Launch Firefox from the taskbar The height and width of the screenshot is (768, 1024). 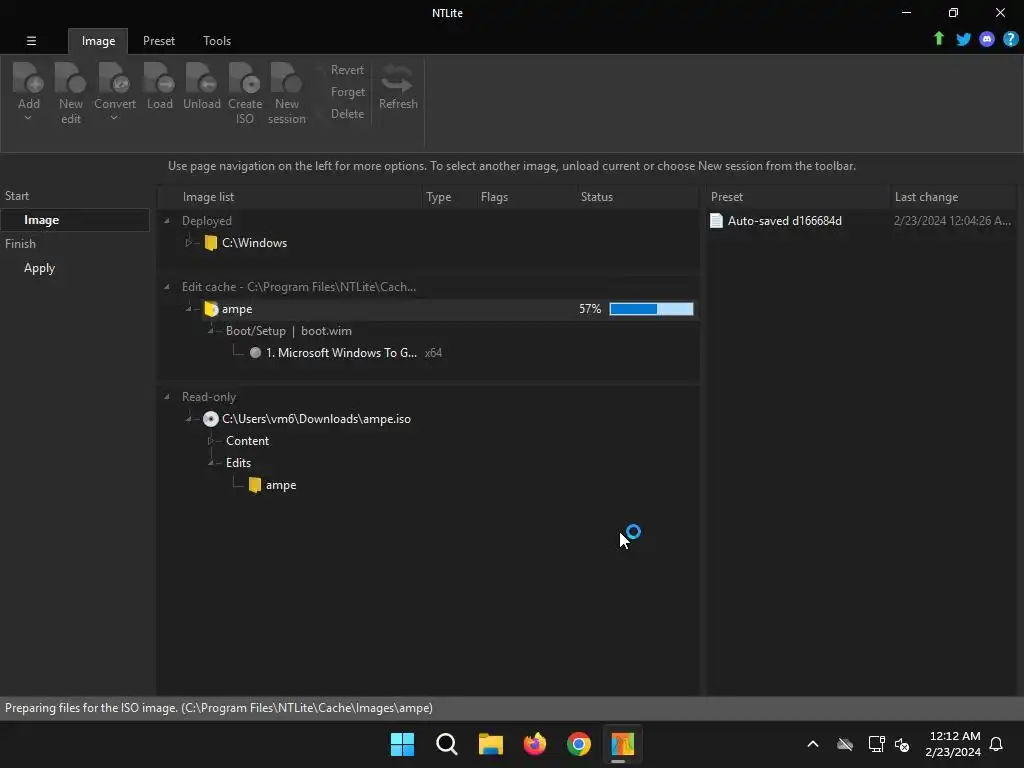(534, 744)
